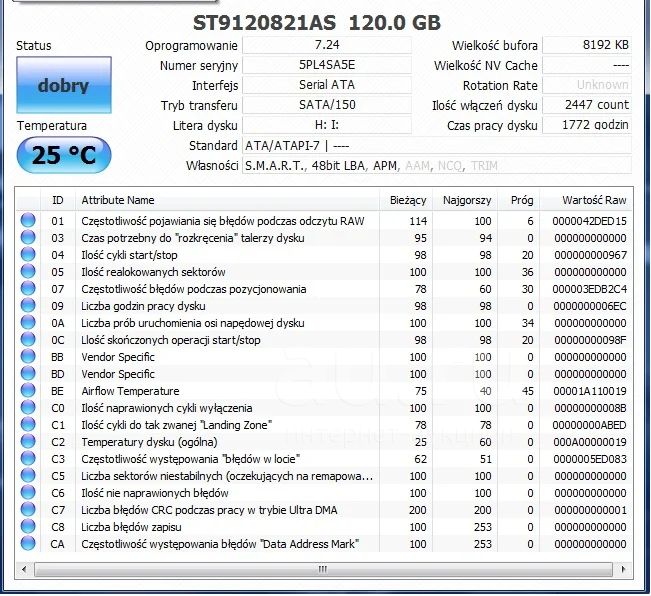Click the Status label above health button
This screenshot has height=596, width=651.
(x=34, y=46)
